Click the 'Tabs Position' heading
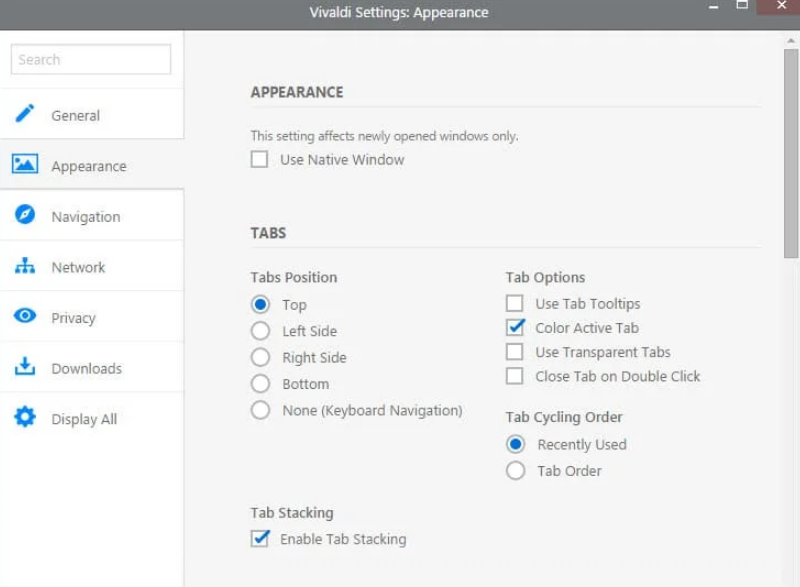Screen dimensions: 800x587 click(x=294, y=277)
